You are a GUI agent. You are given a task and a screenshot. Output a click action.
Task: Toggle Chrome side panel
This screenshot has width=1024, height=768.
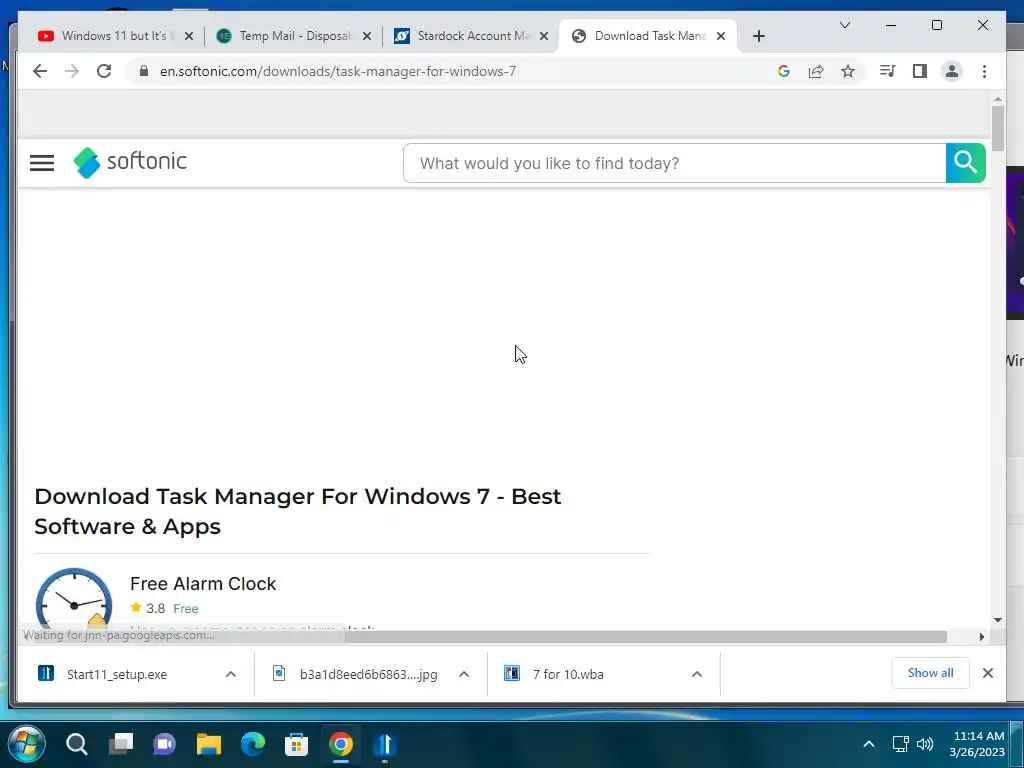coord(920,71)
